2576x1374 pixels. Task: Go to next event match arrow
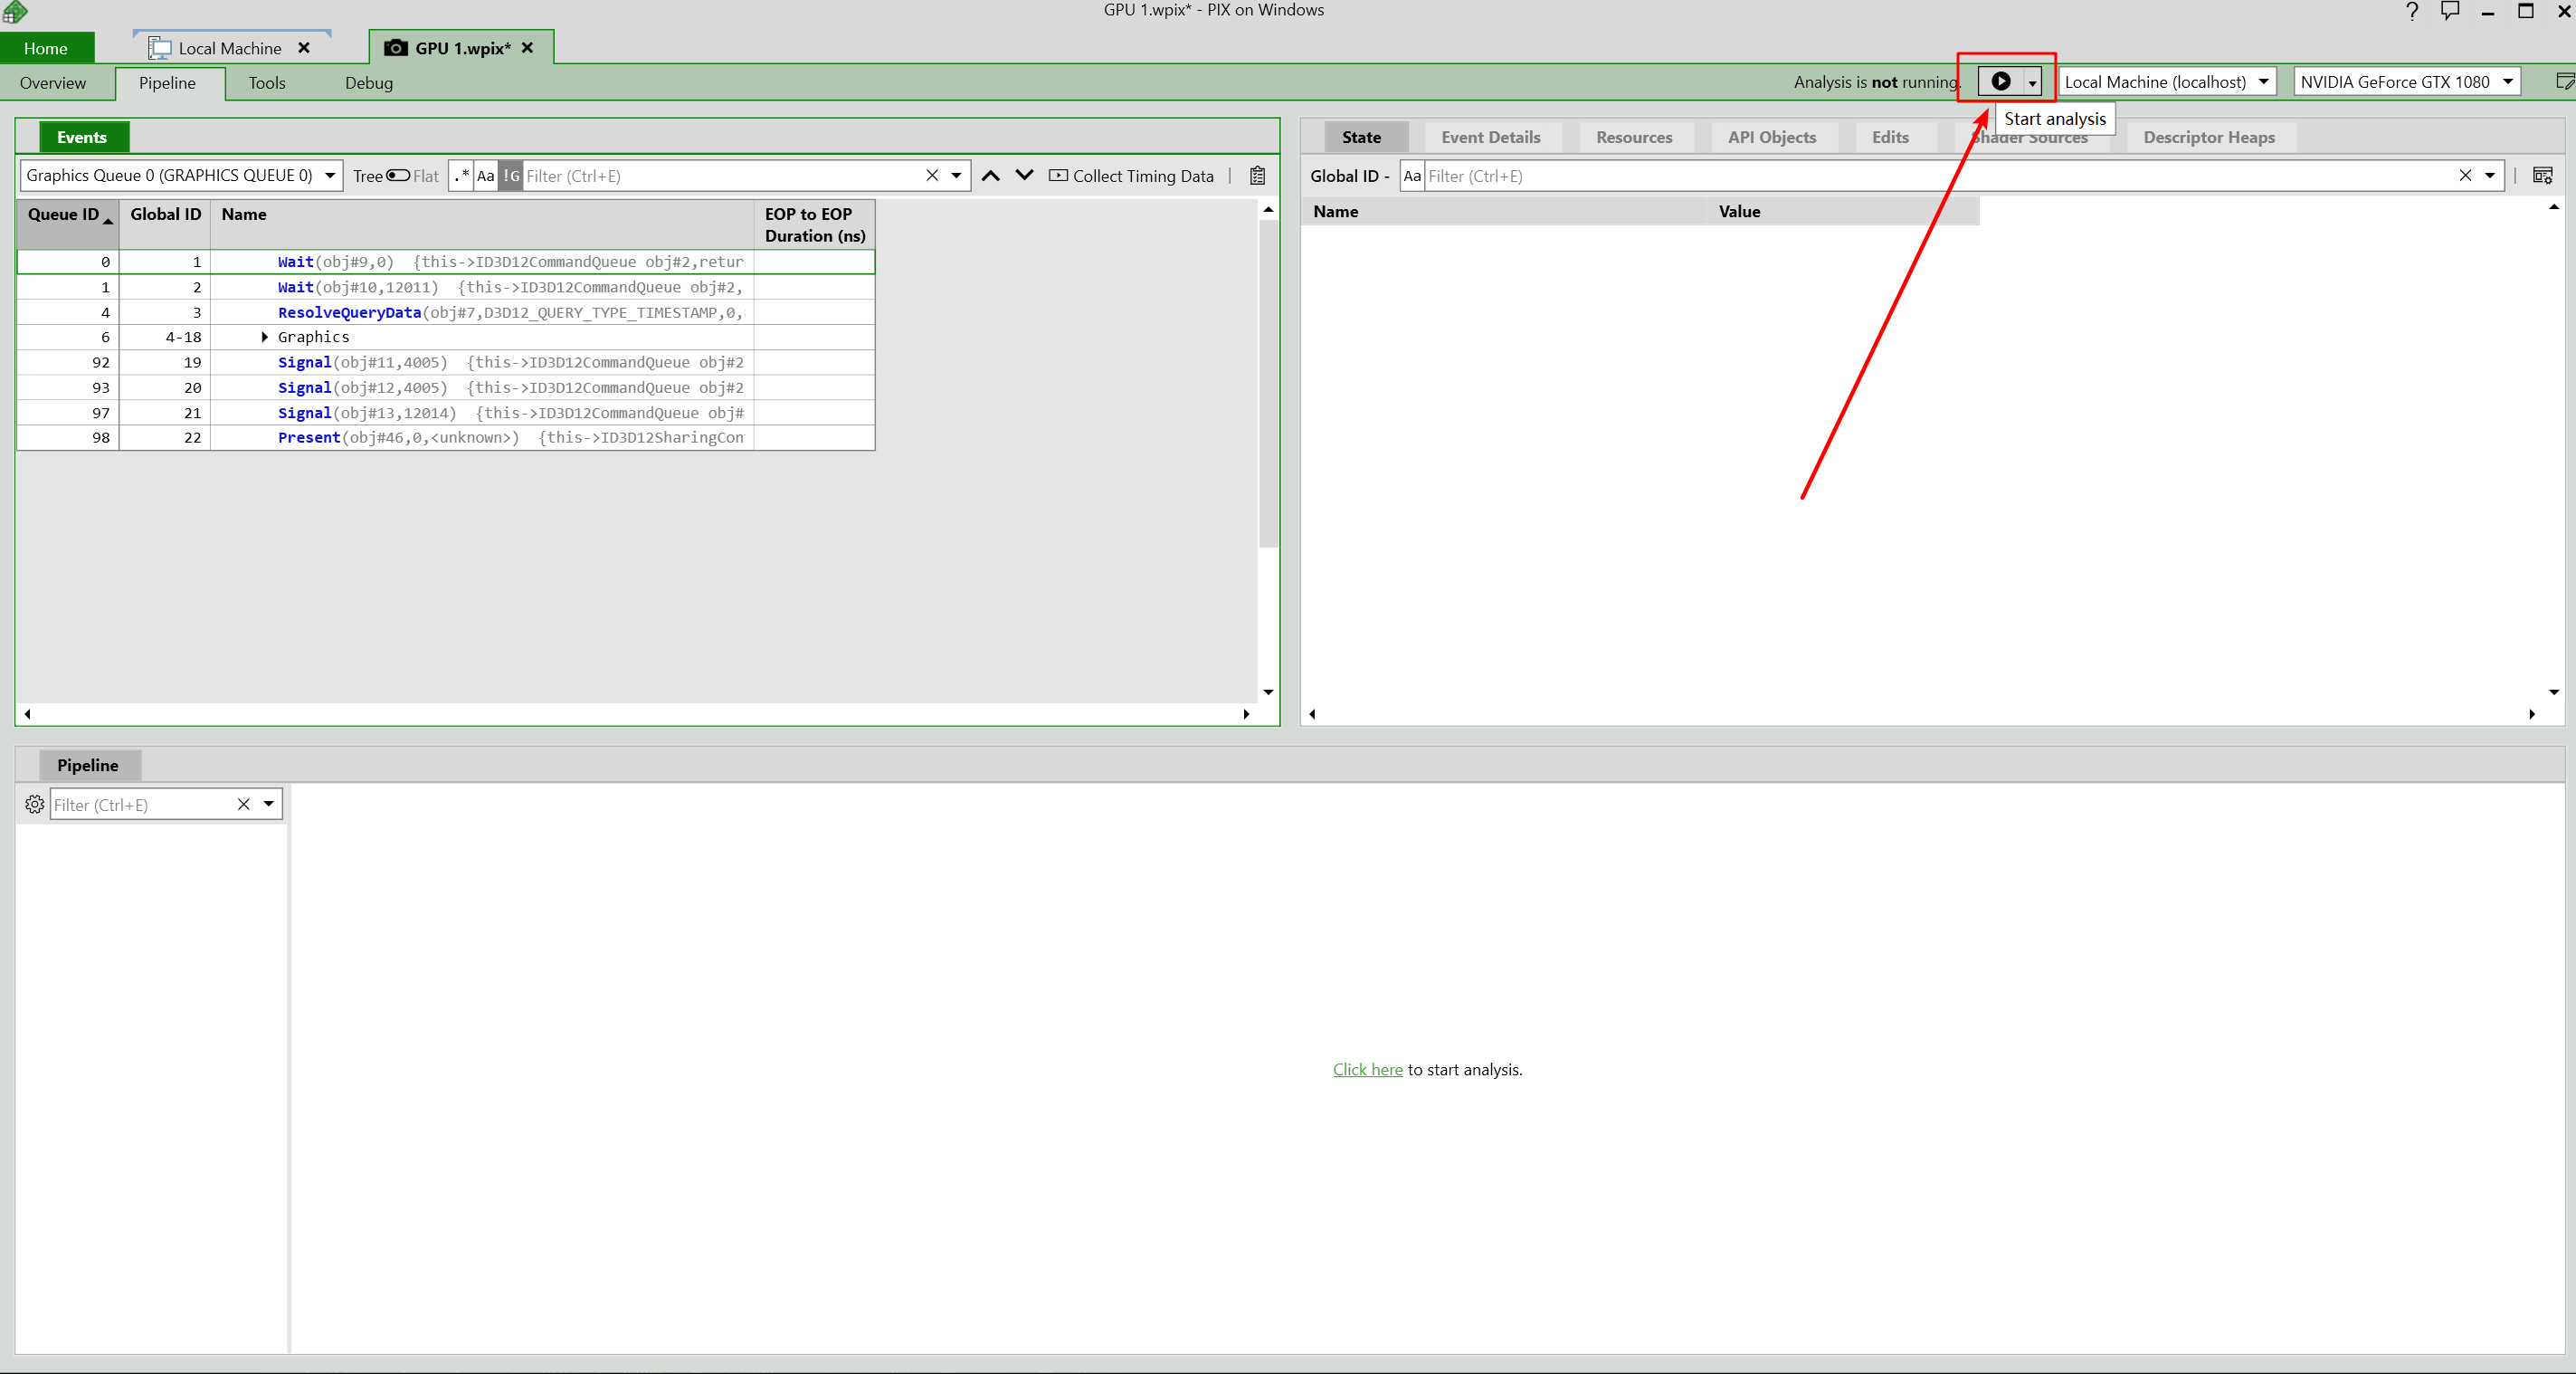pos(1024,176)
